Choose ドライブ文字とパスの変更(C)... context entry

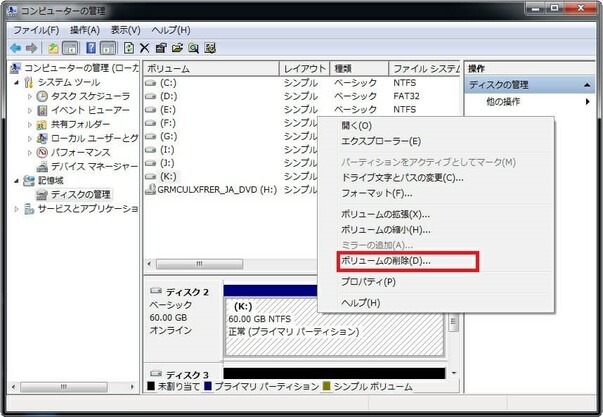tap(402, 178)
